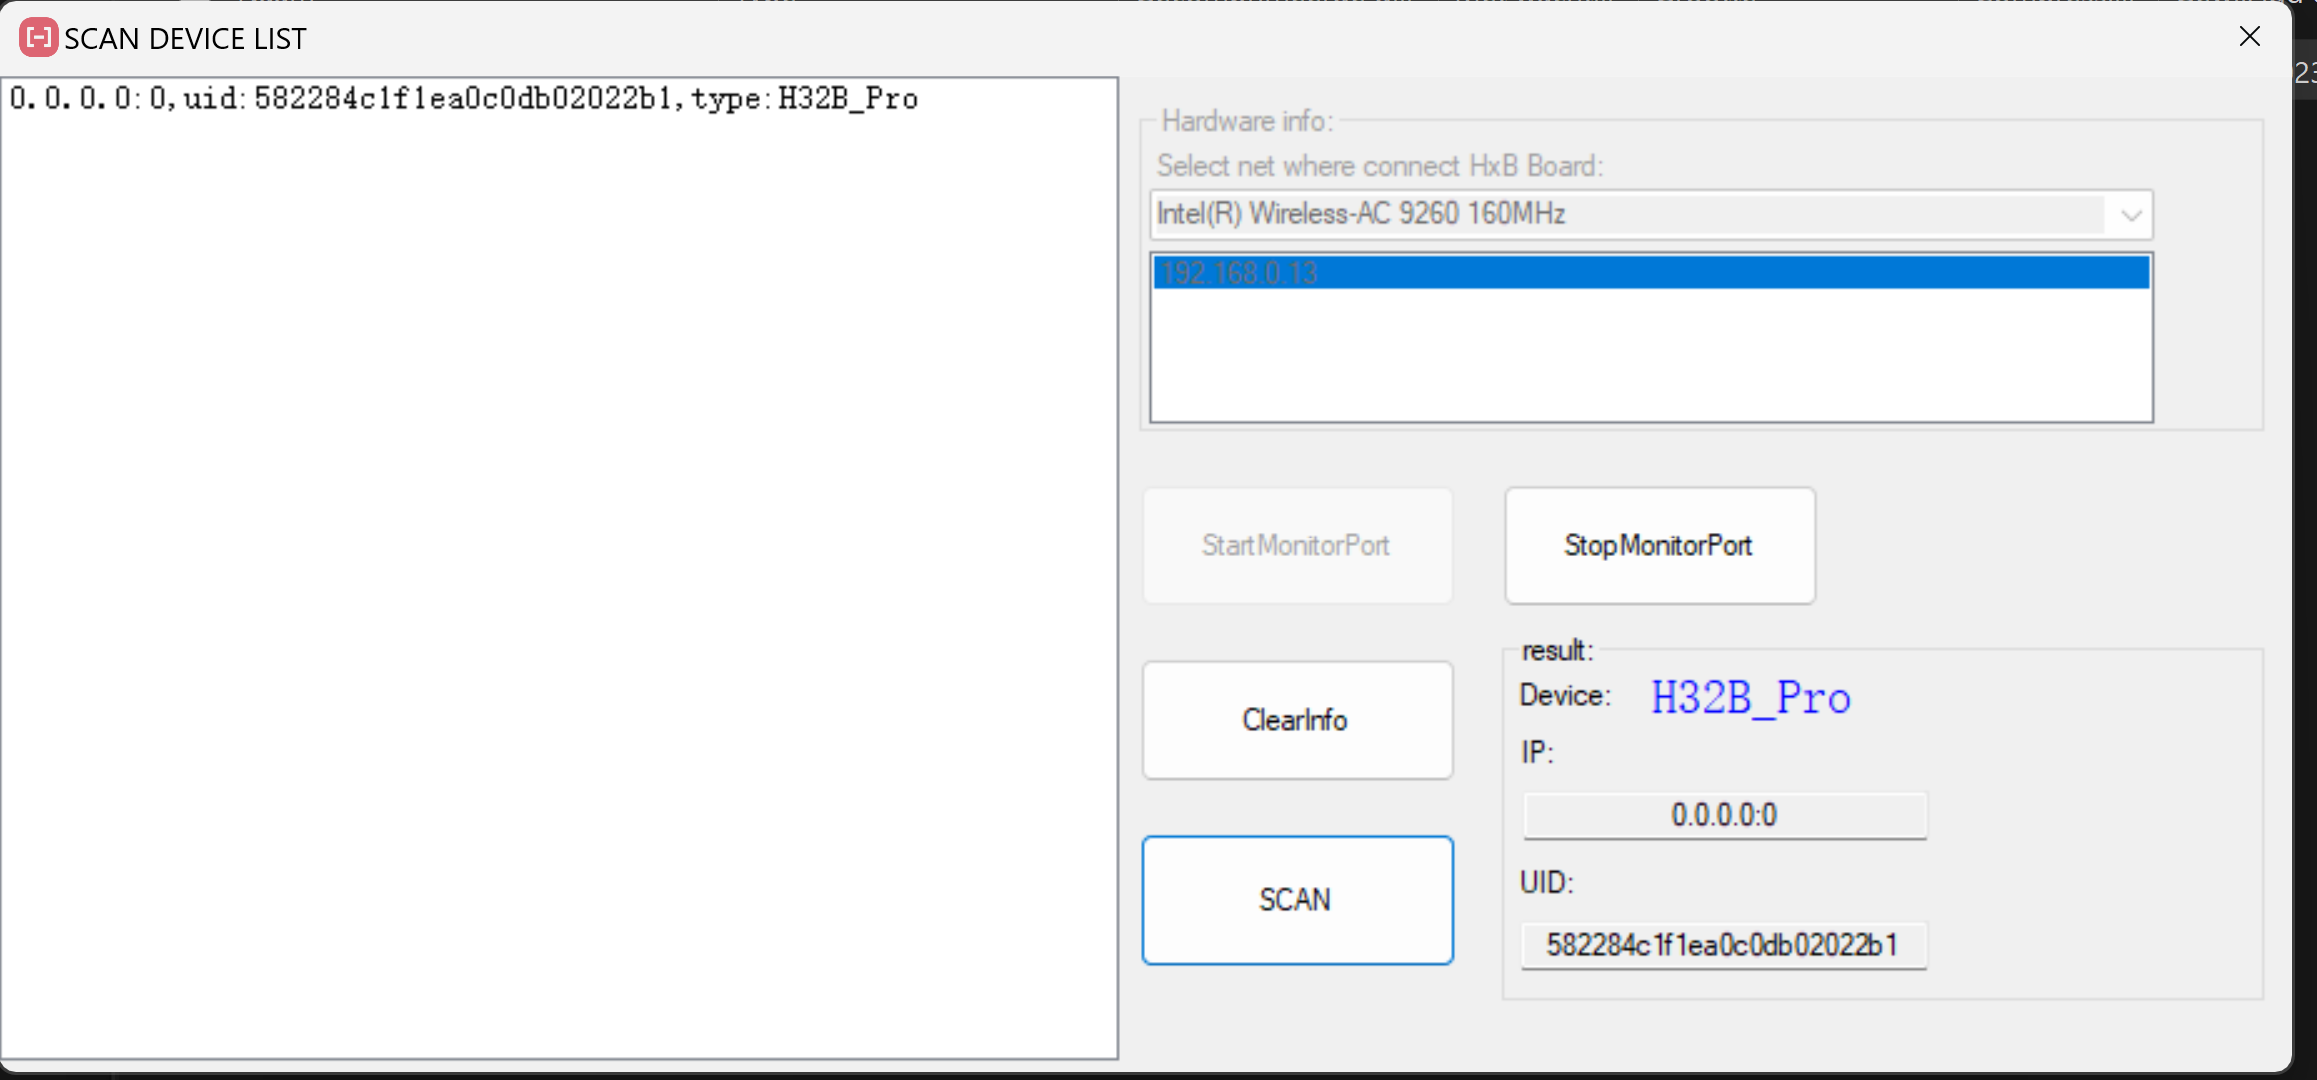
Task: Open the network adapter dropdown arrow
Action: point(2131,215)
